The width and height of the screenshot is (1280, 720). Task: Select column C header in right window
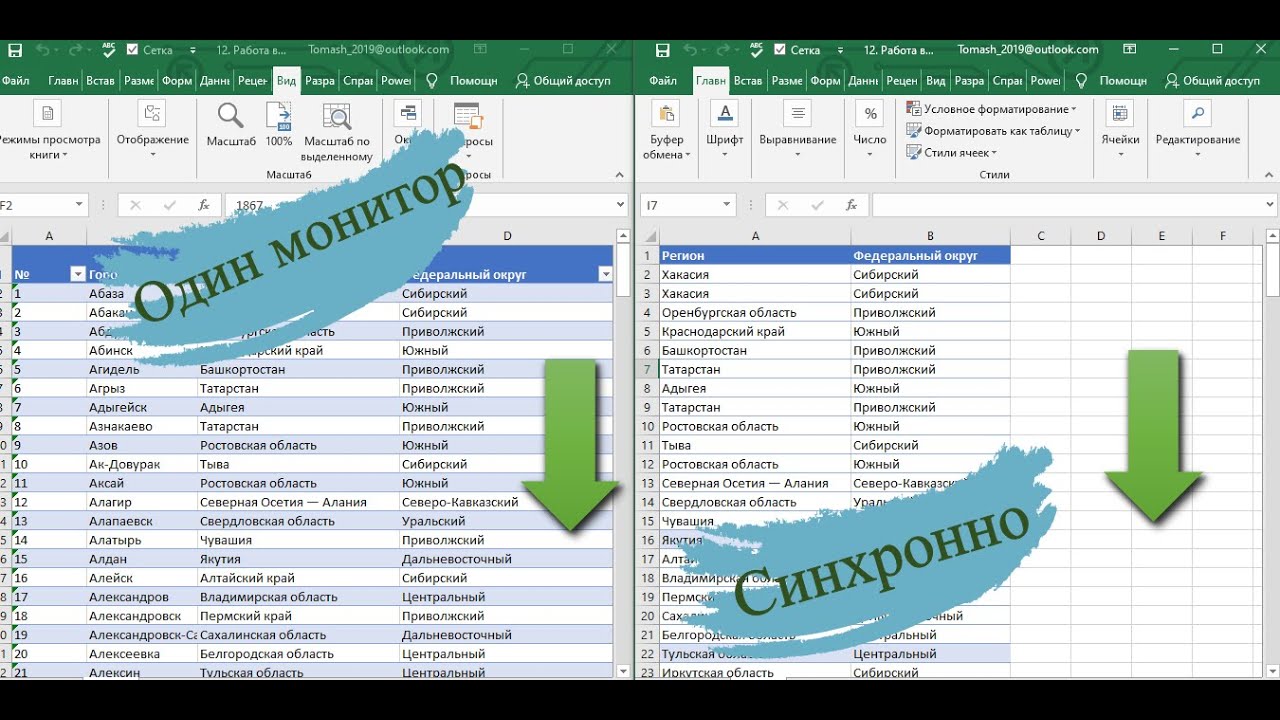[x=1040, y=236]
